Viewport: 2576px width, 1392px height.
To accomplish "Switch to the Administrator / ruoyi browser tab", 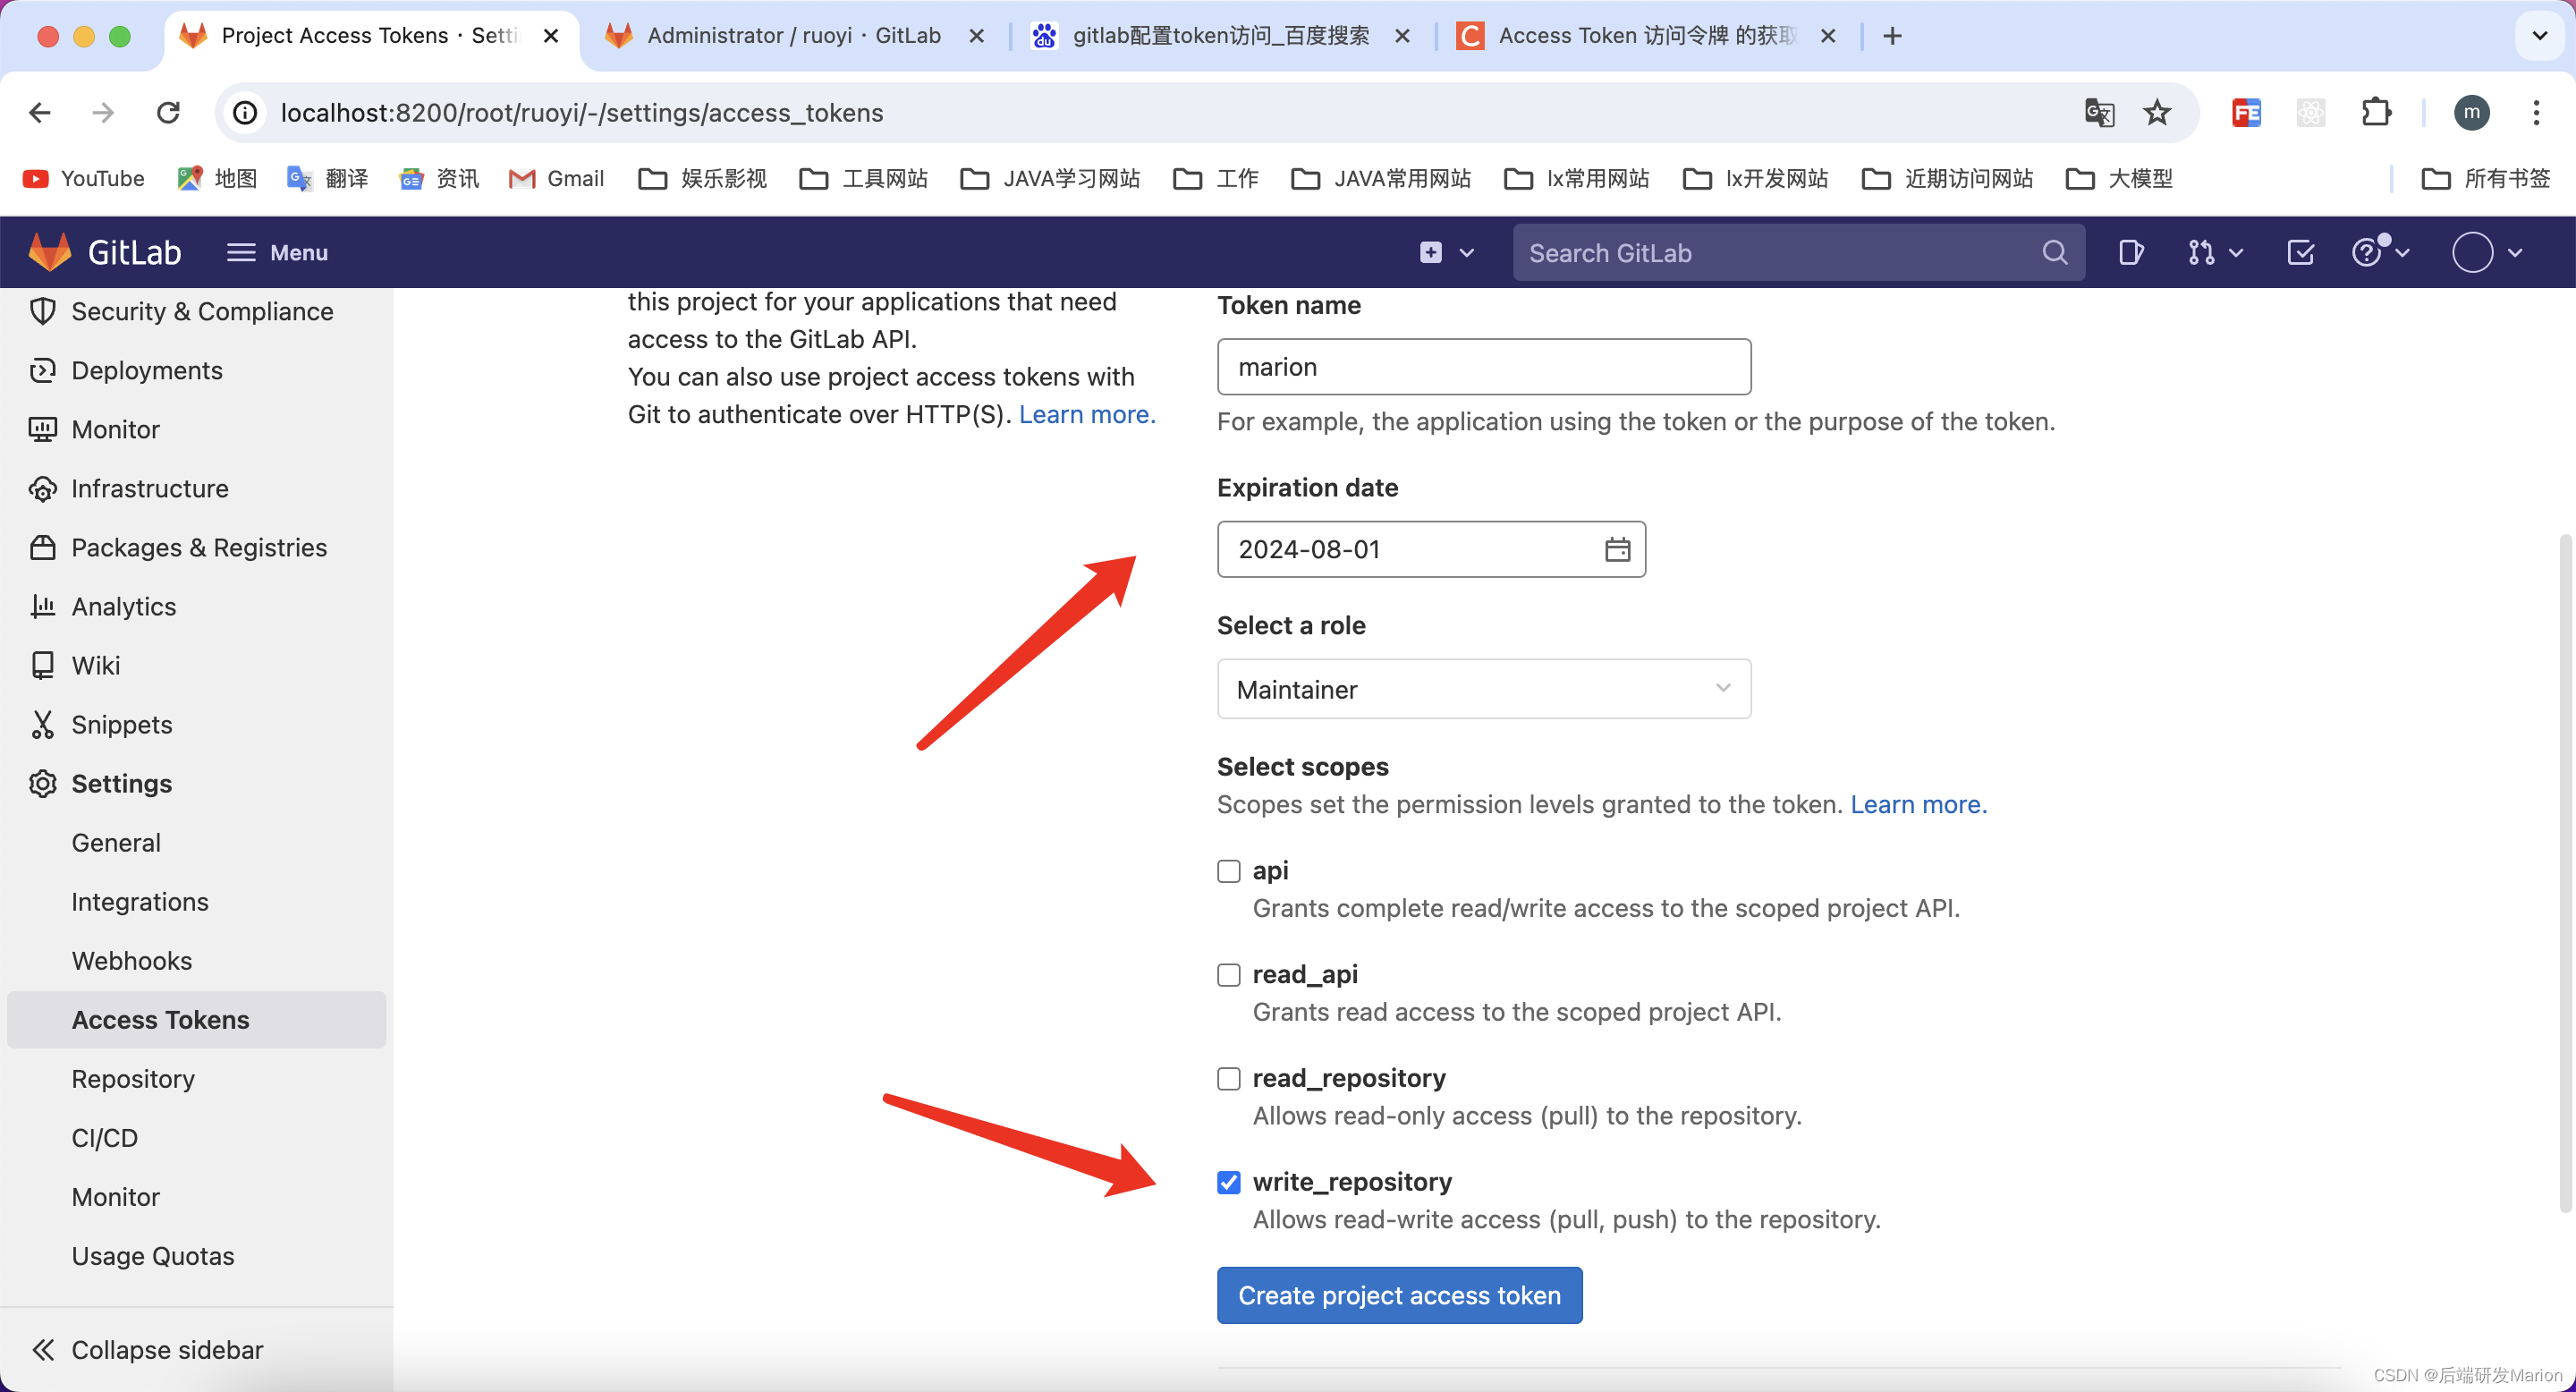I will coord(790,35).
